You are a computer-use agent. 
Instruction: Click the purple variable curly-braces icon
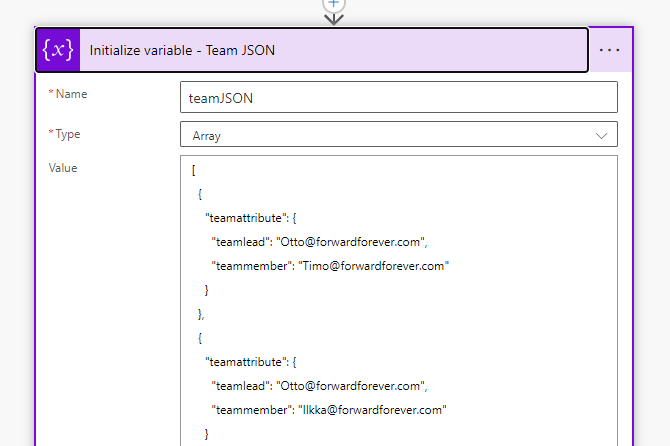[58, 50]
